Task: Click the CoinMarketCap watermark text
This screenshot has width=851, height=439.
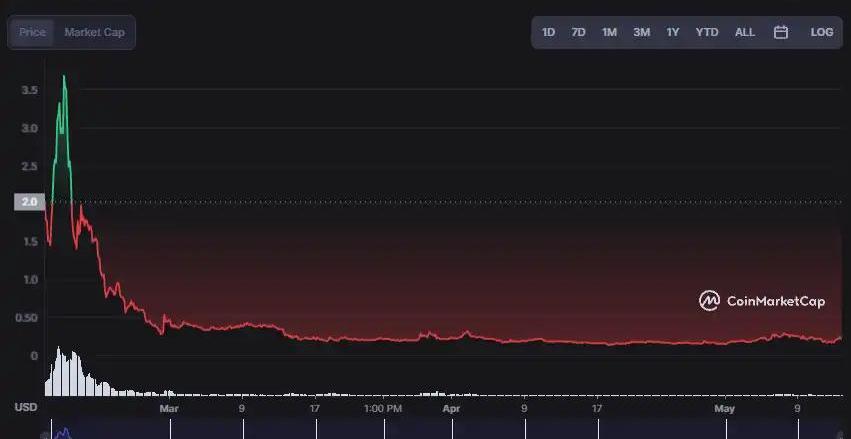Action: pyautogui.click(x=775, y=301)
